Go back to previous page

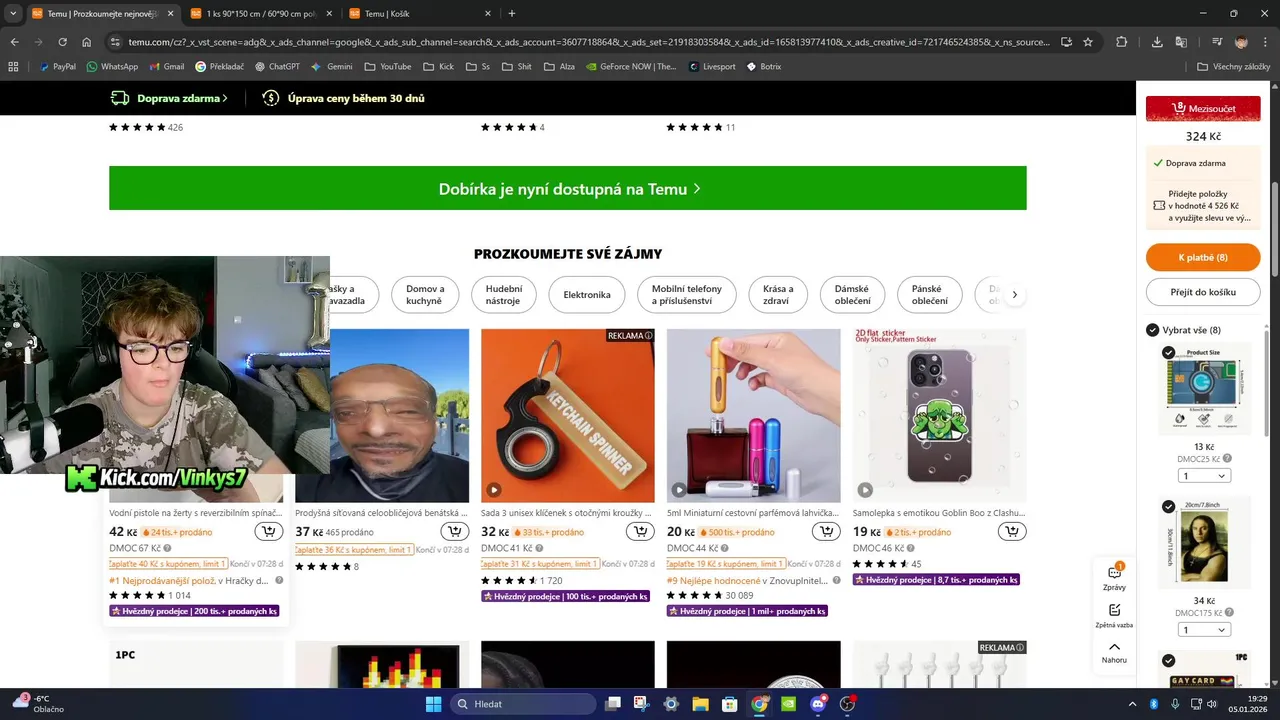coord(15,42)
